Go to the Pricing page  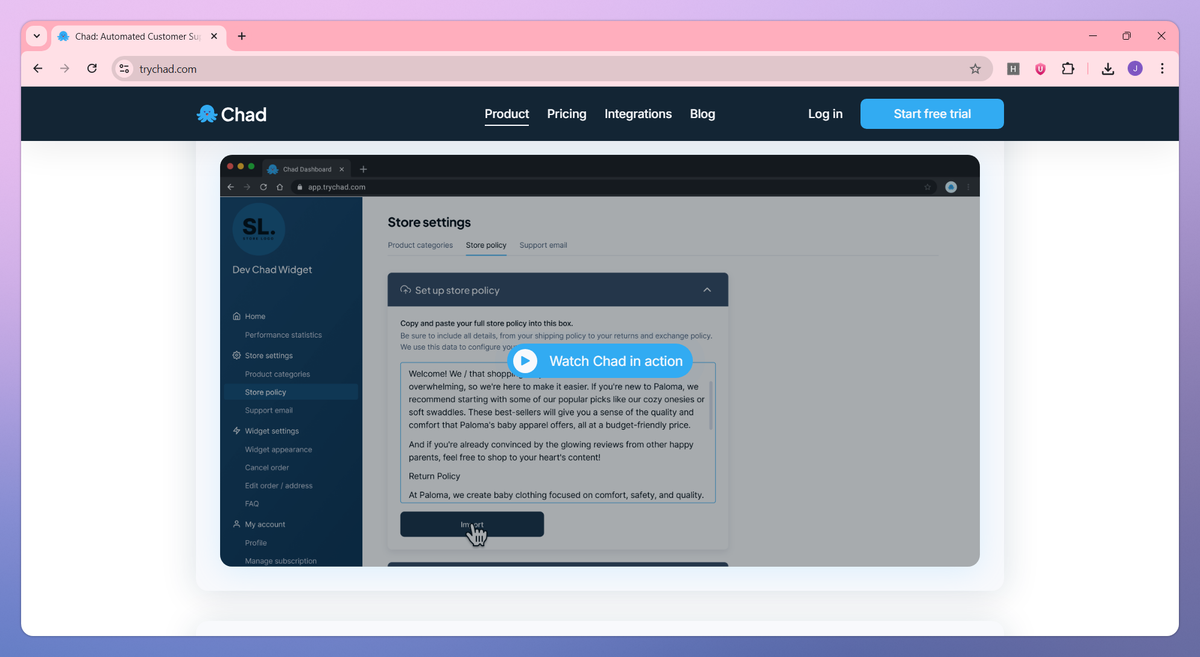point(567,114)
